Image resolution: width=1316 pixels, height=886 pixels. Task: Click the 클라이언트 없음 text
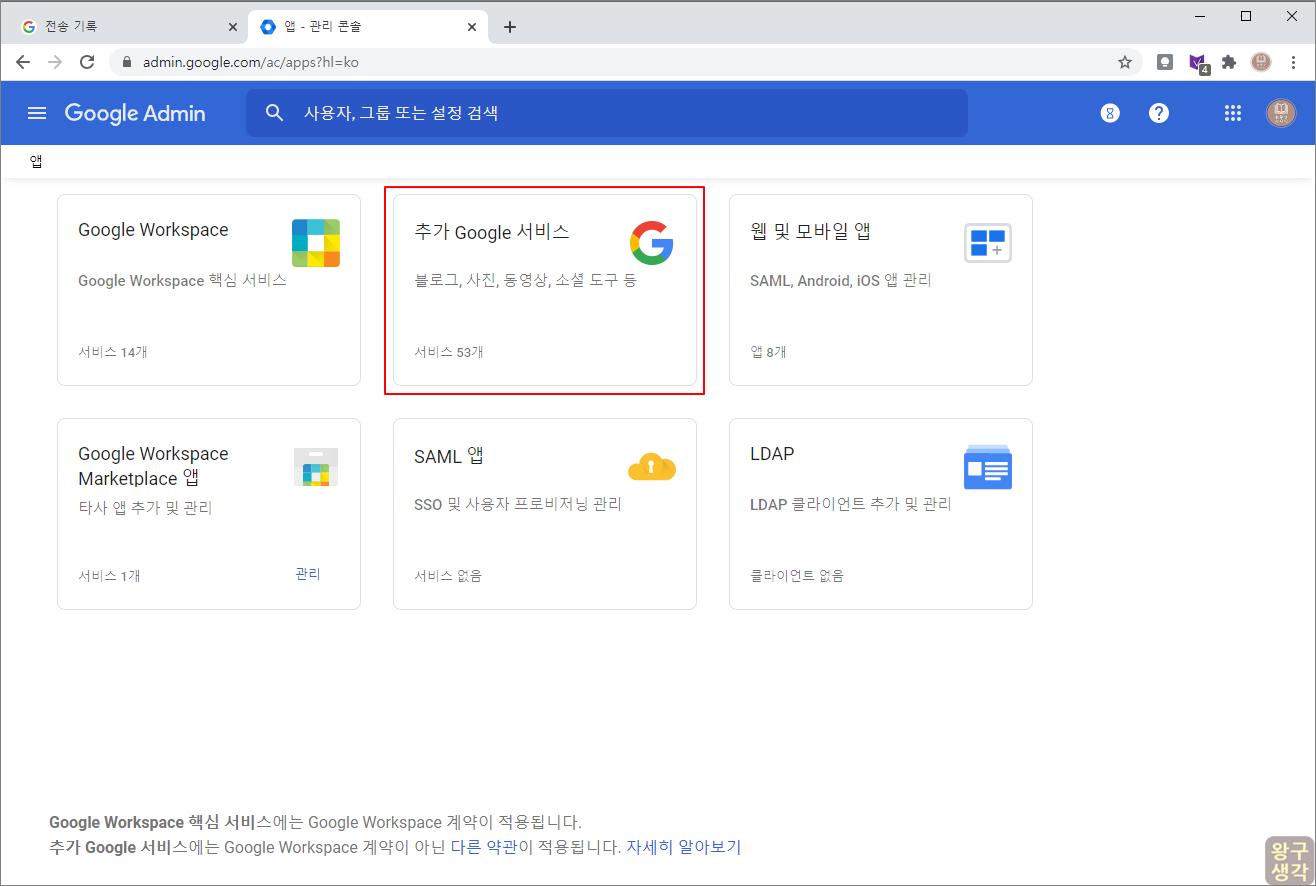coord(797,576)
